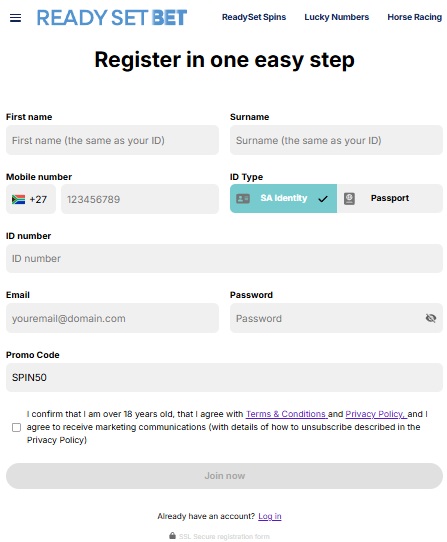447x542 pixels.
Task: Click the Ready Set Bet logo
Action: [112, 18]
